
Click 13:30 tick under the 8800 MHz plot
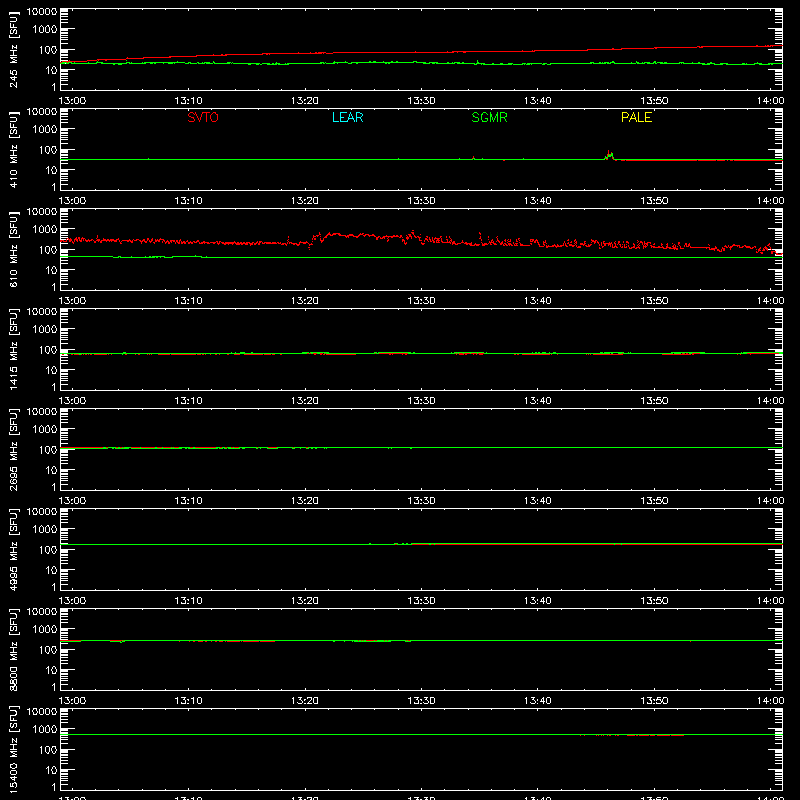421,701
